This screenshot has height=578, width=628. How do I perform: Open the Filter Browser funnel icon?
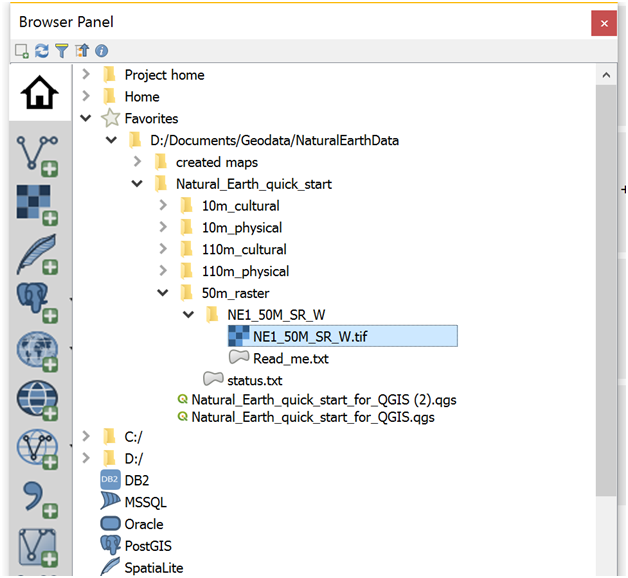[x=61, y=50]
